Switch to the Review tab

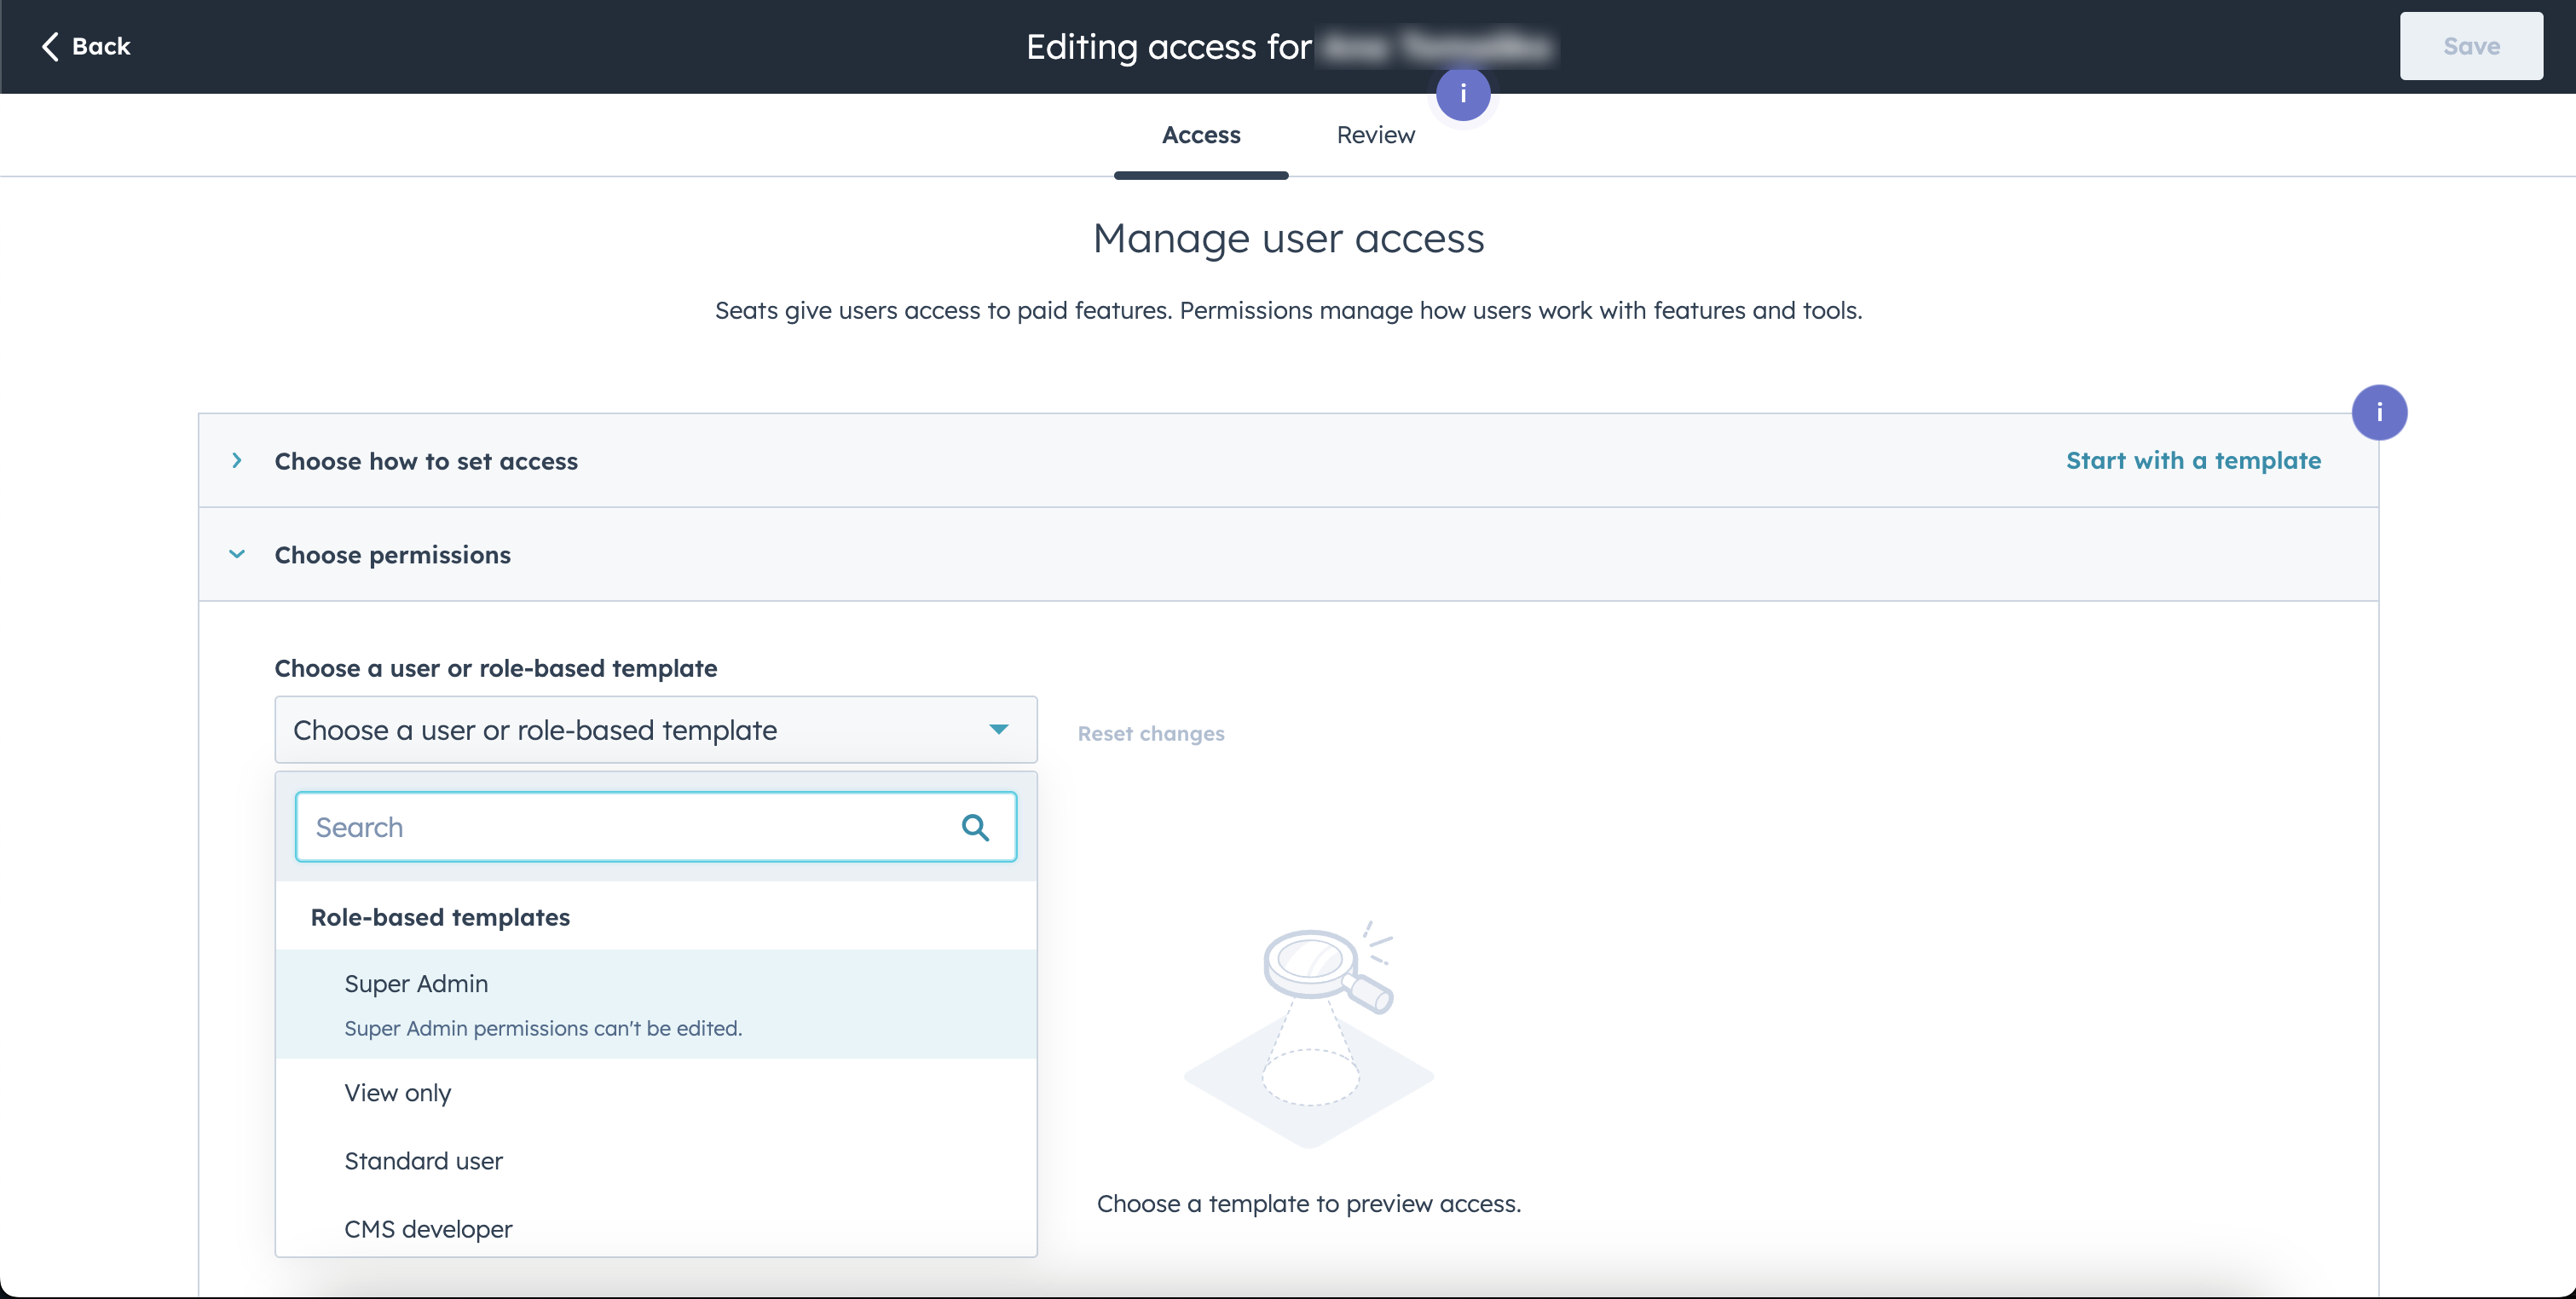coord(1375,134)
